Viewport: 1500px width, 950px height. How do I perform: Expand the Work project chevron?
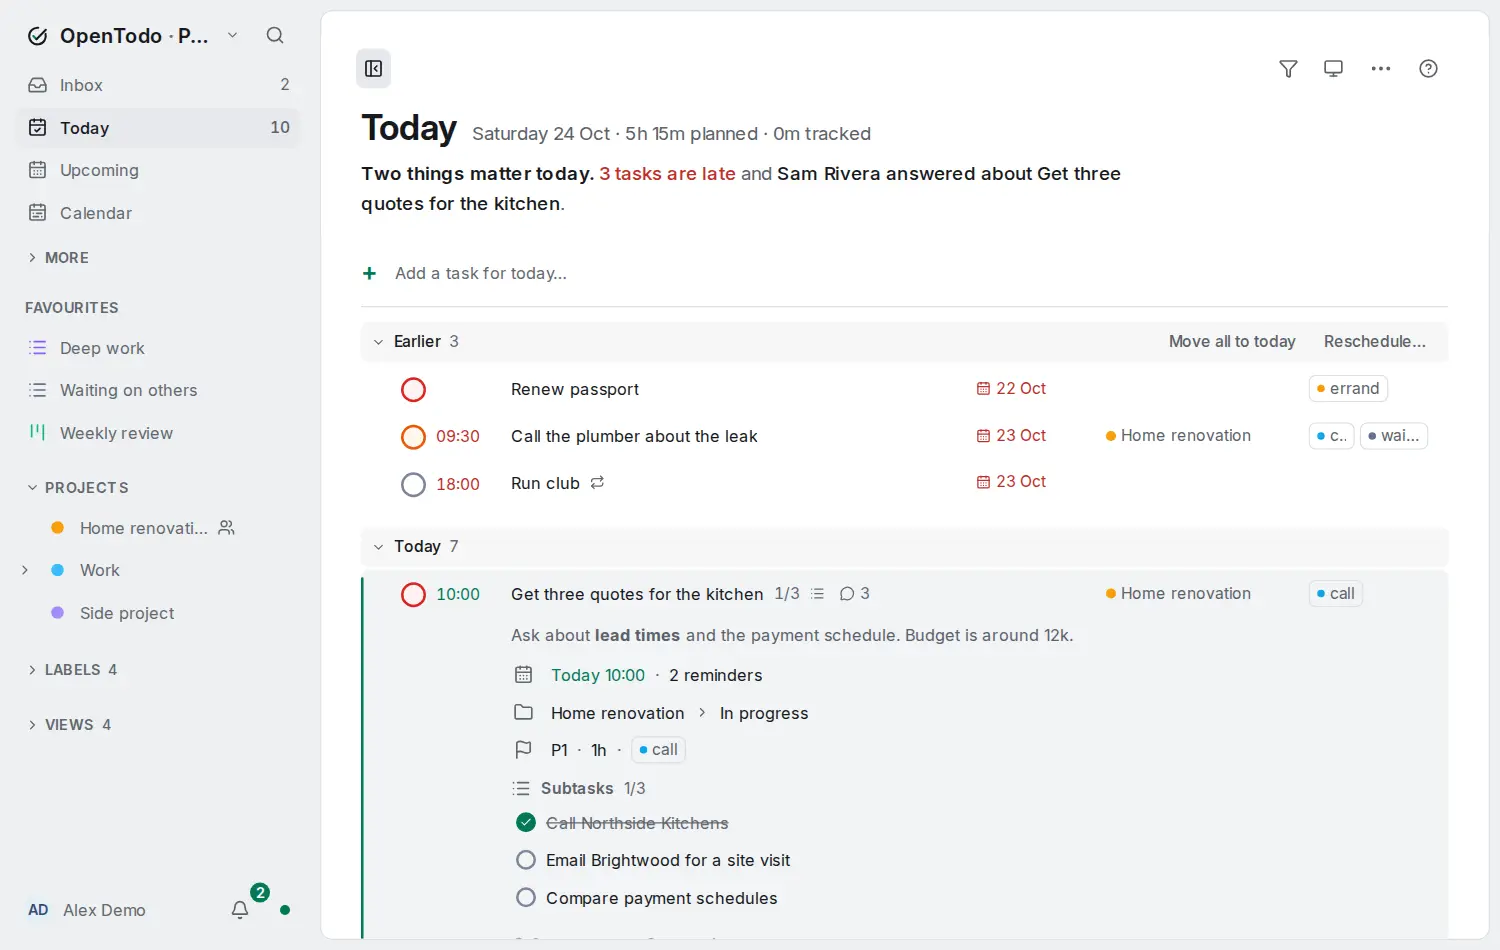click(x=26, y=570)
